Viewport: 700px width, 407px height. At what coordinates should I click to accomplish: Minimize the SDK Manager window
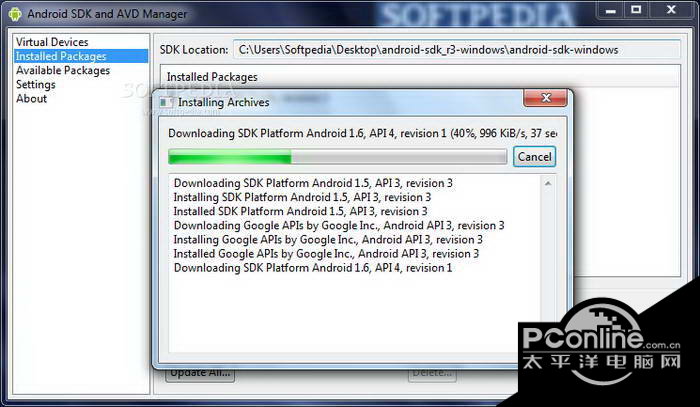(611, 10)
